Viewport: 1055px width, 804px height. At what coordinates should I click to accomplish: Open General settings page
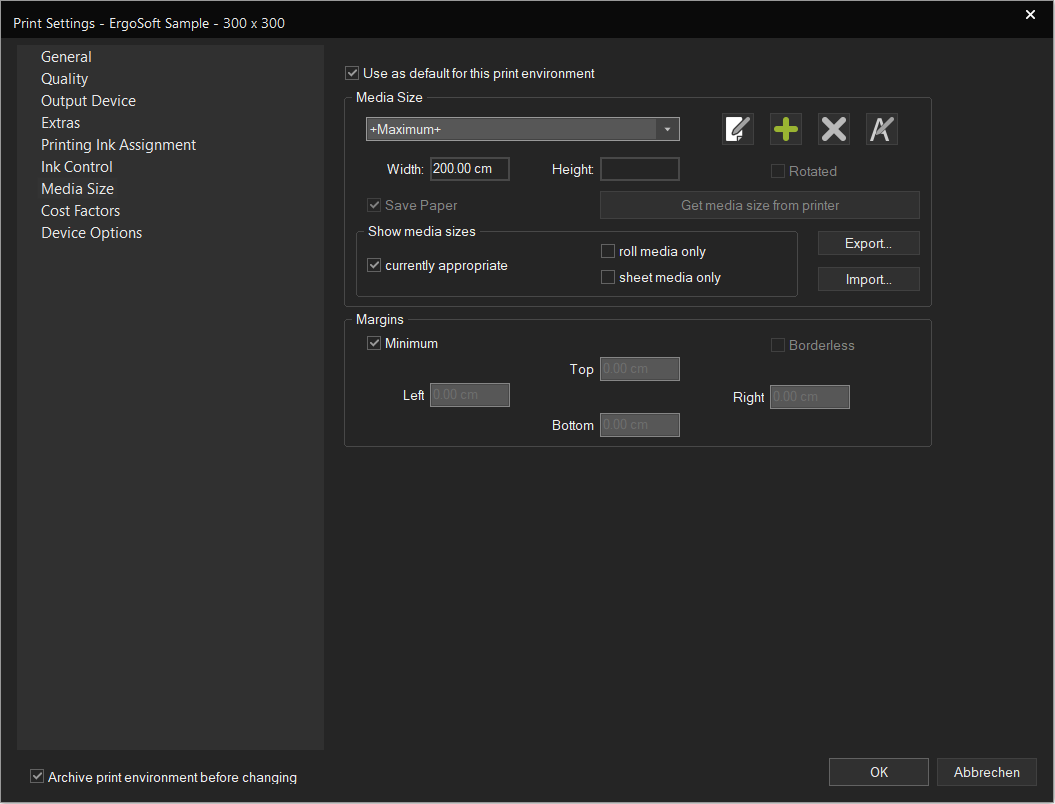point(66,57)
